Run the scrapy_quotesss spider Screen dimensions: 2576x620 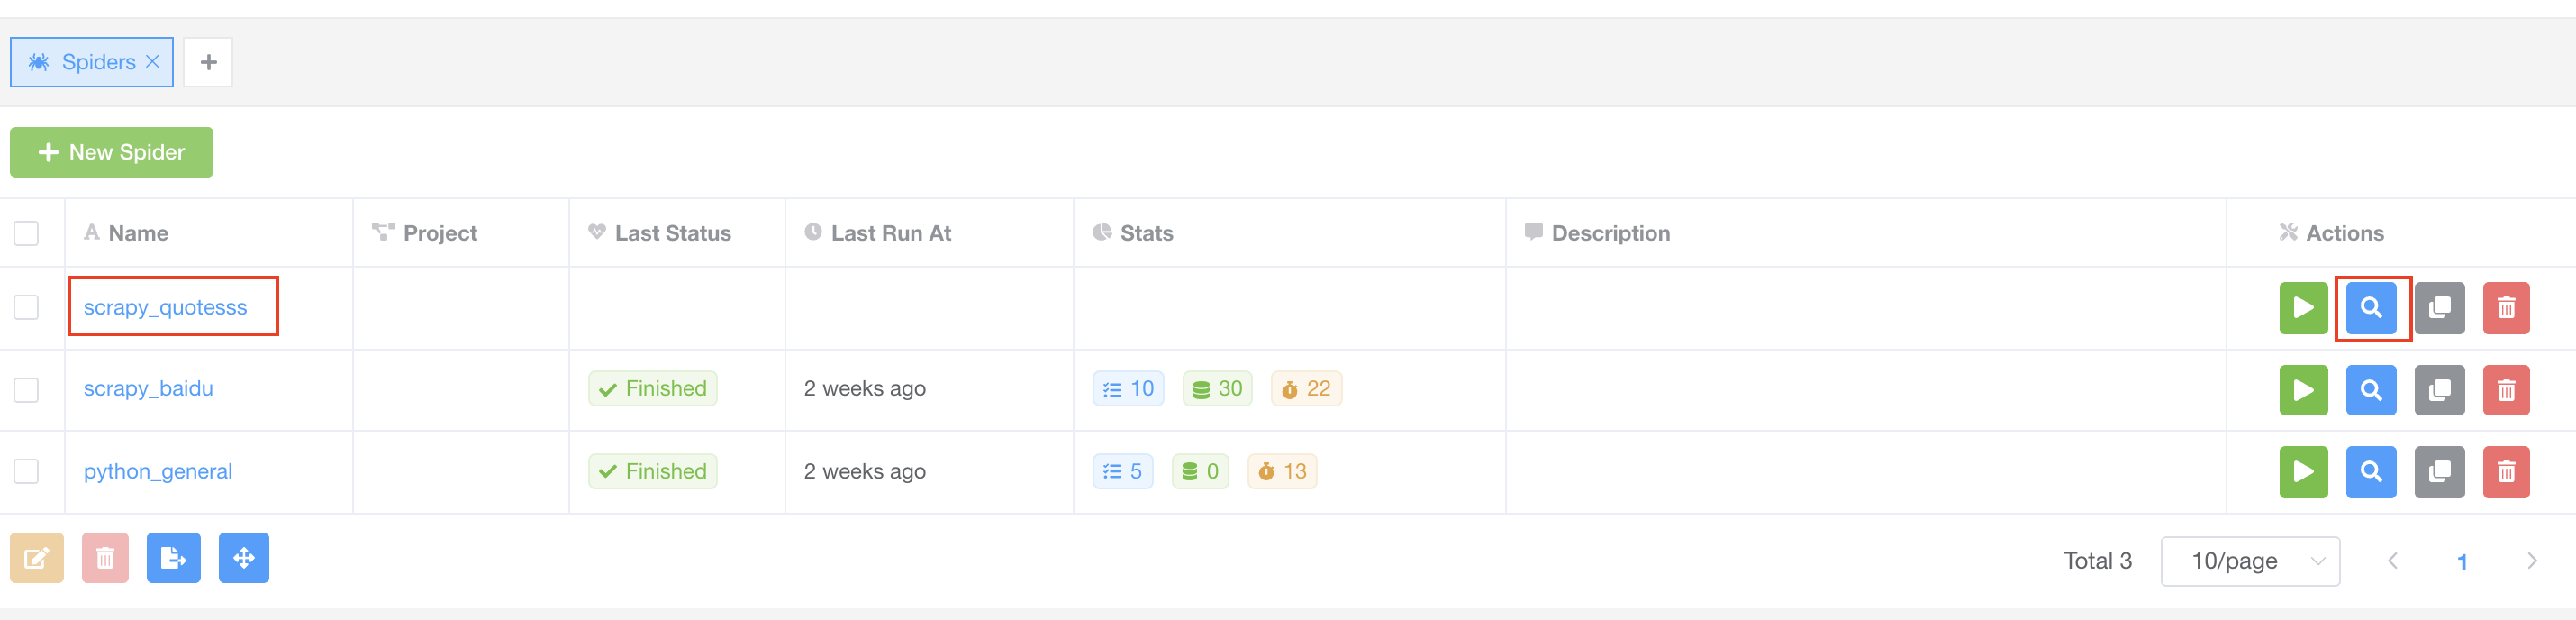pyautogui.click(x=2303, y=307)
